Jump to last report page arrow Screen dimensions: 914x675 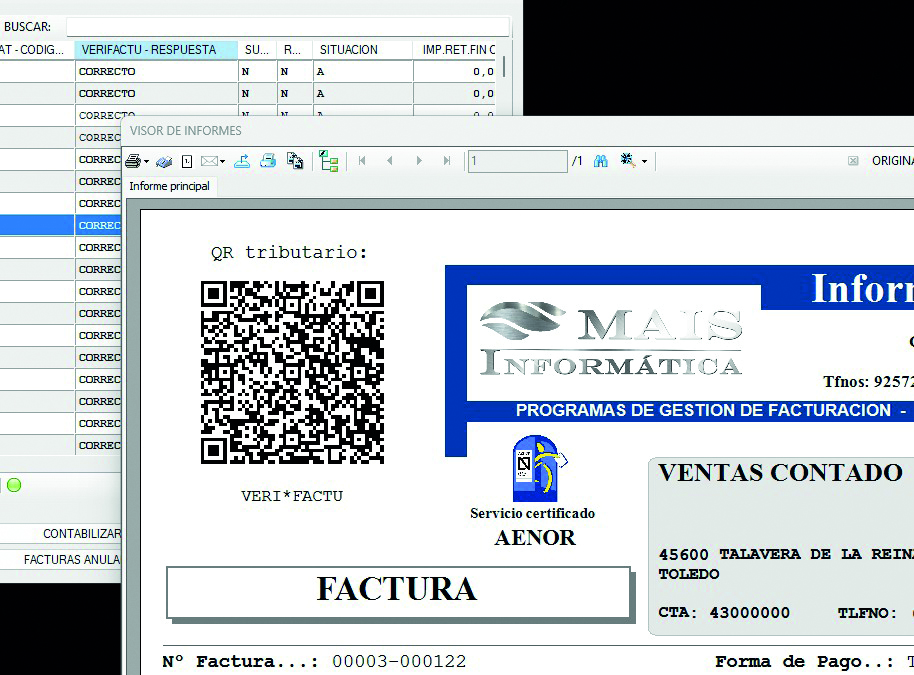[447, 161]
